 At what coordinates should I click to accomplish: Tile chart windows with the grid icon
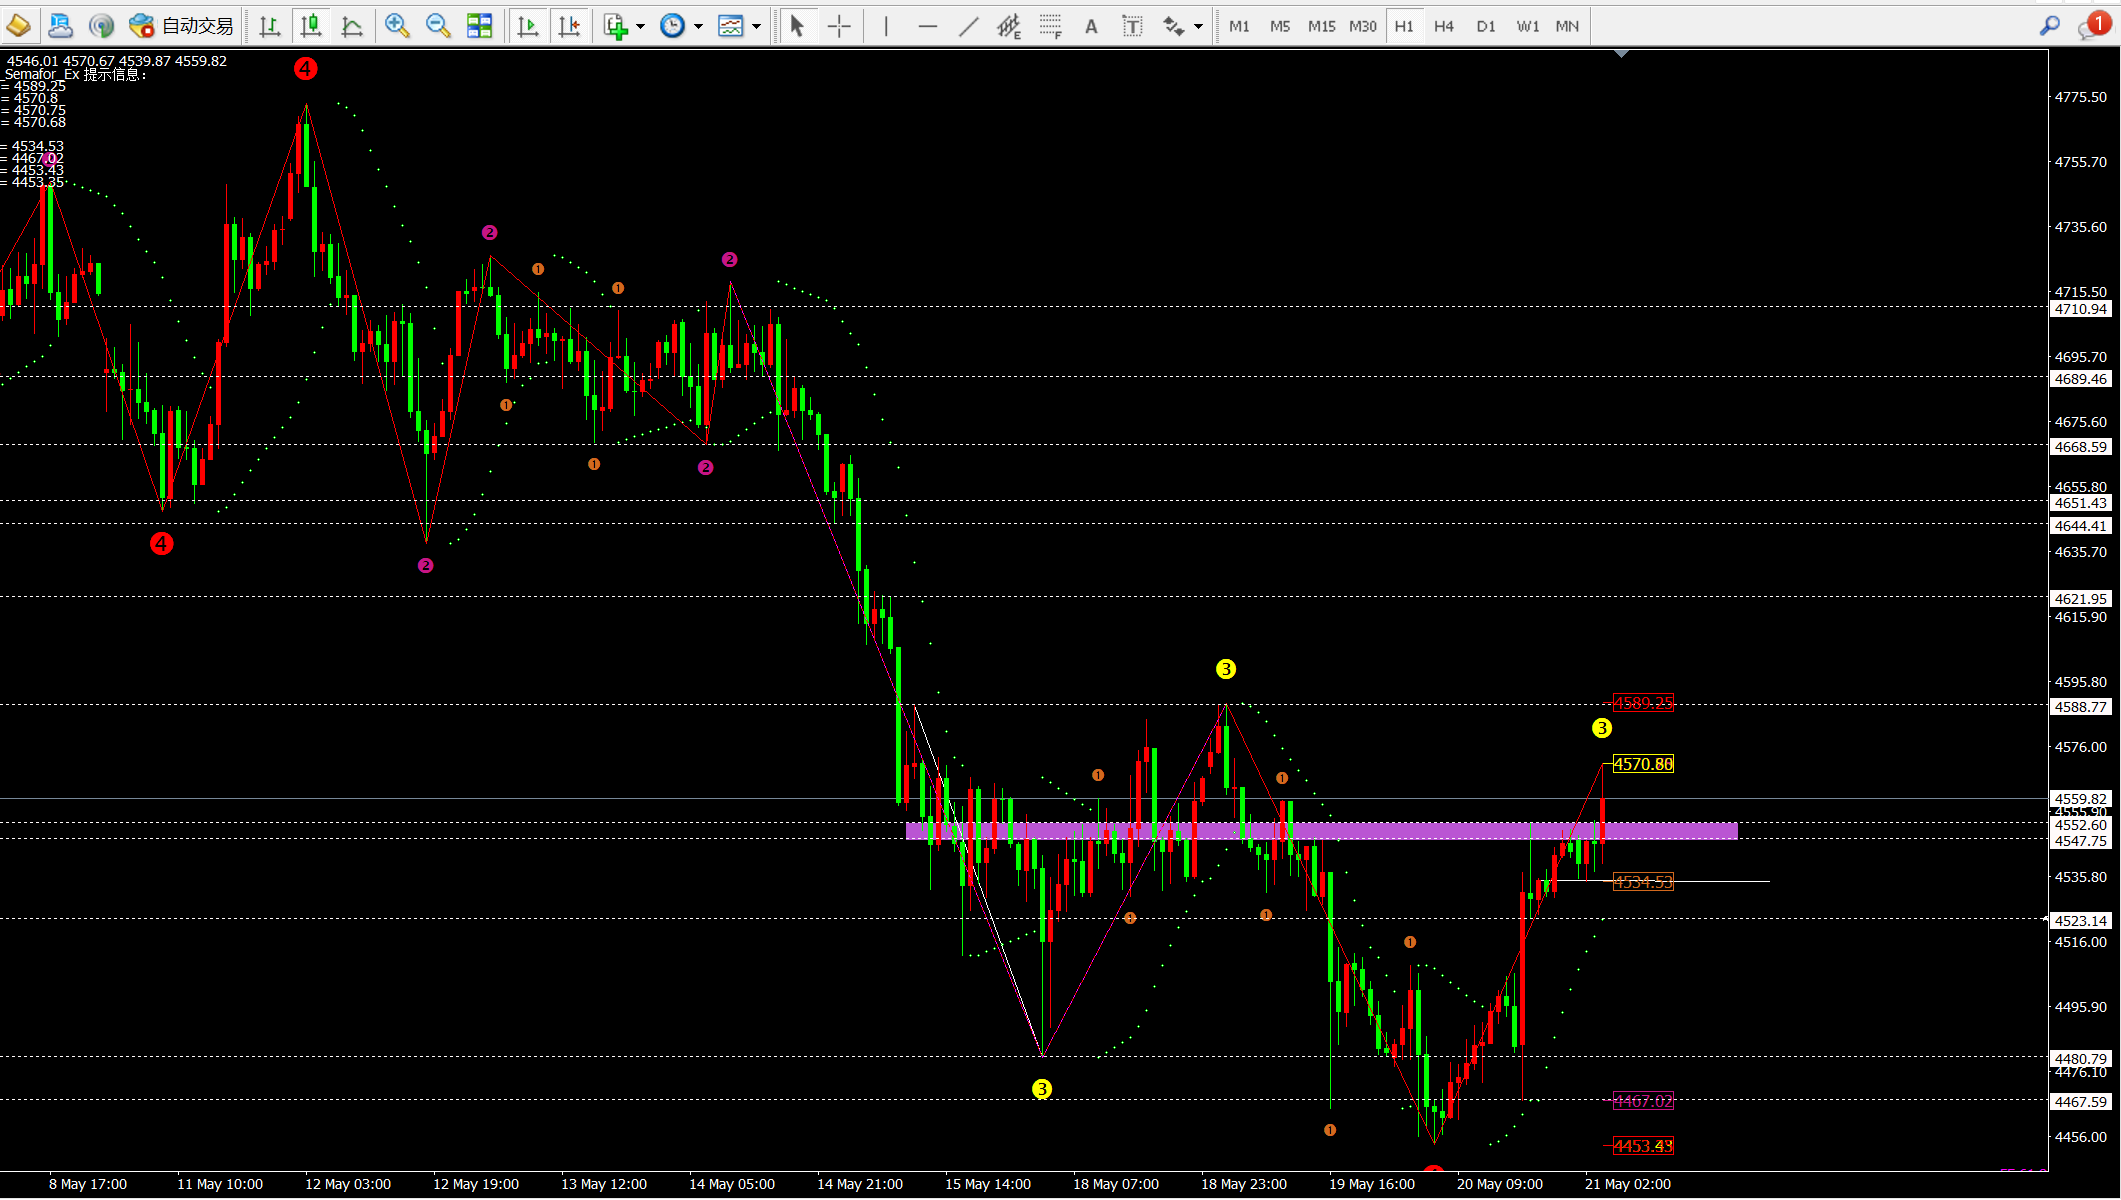[x=480, y=26]
